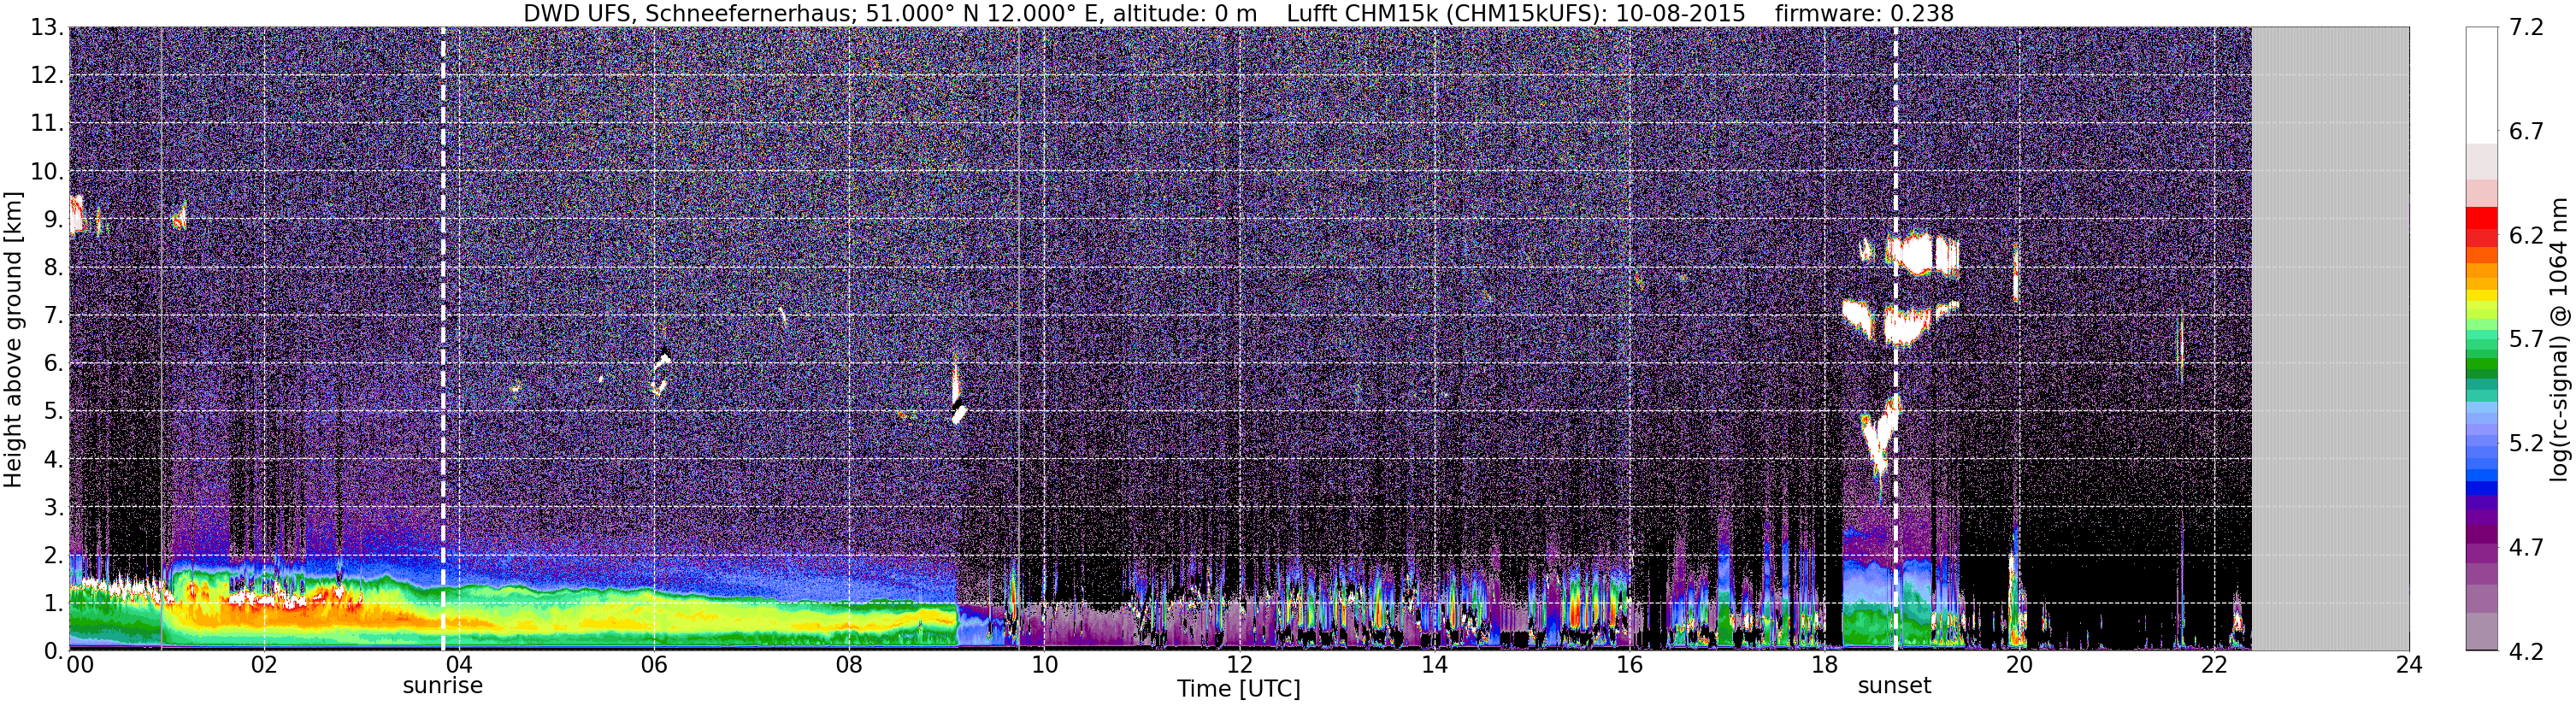The width and height of the screenshot is (2576, 706).
Task: Click the time axis tick '22'
Action: (x=2214, y=666)
